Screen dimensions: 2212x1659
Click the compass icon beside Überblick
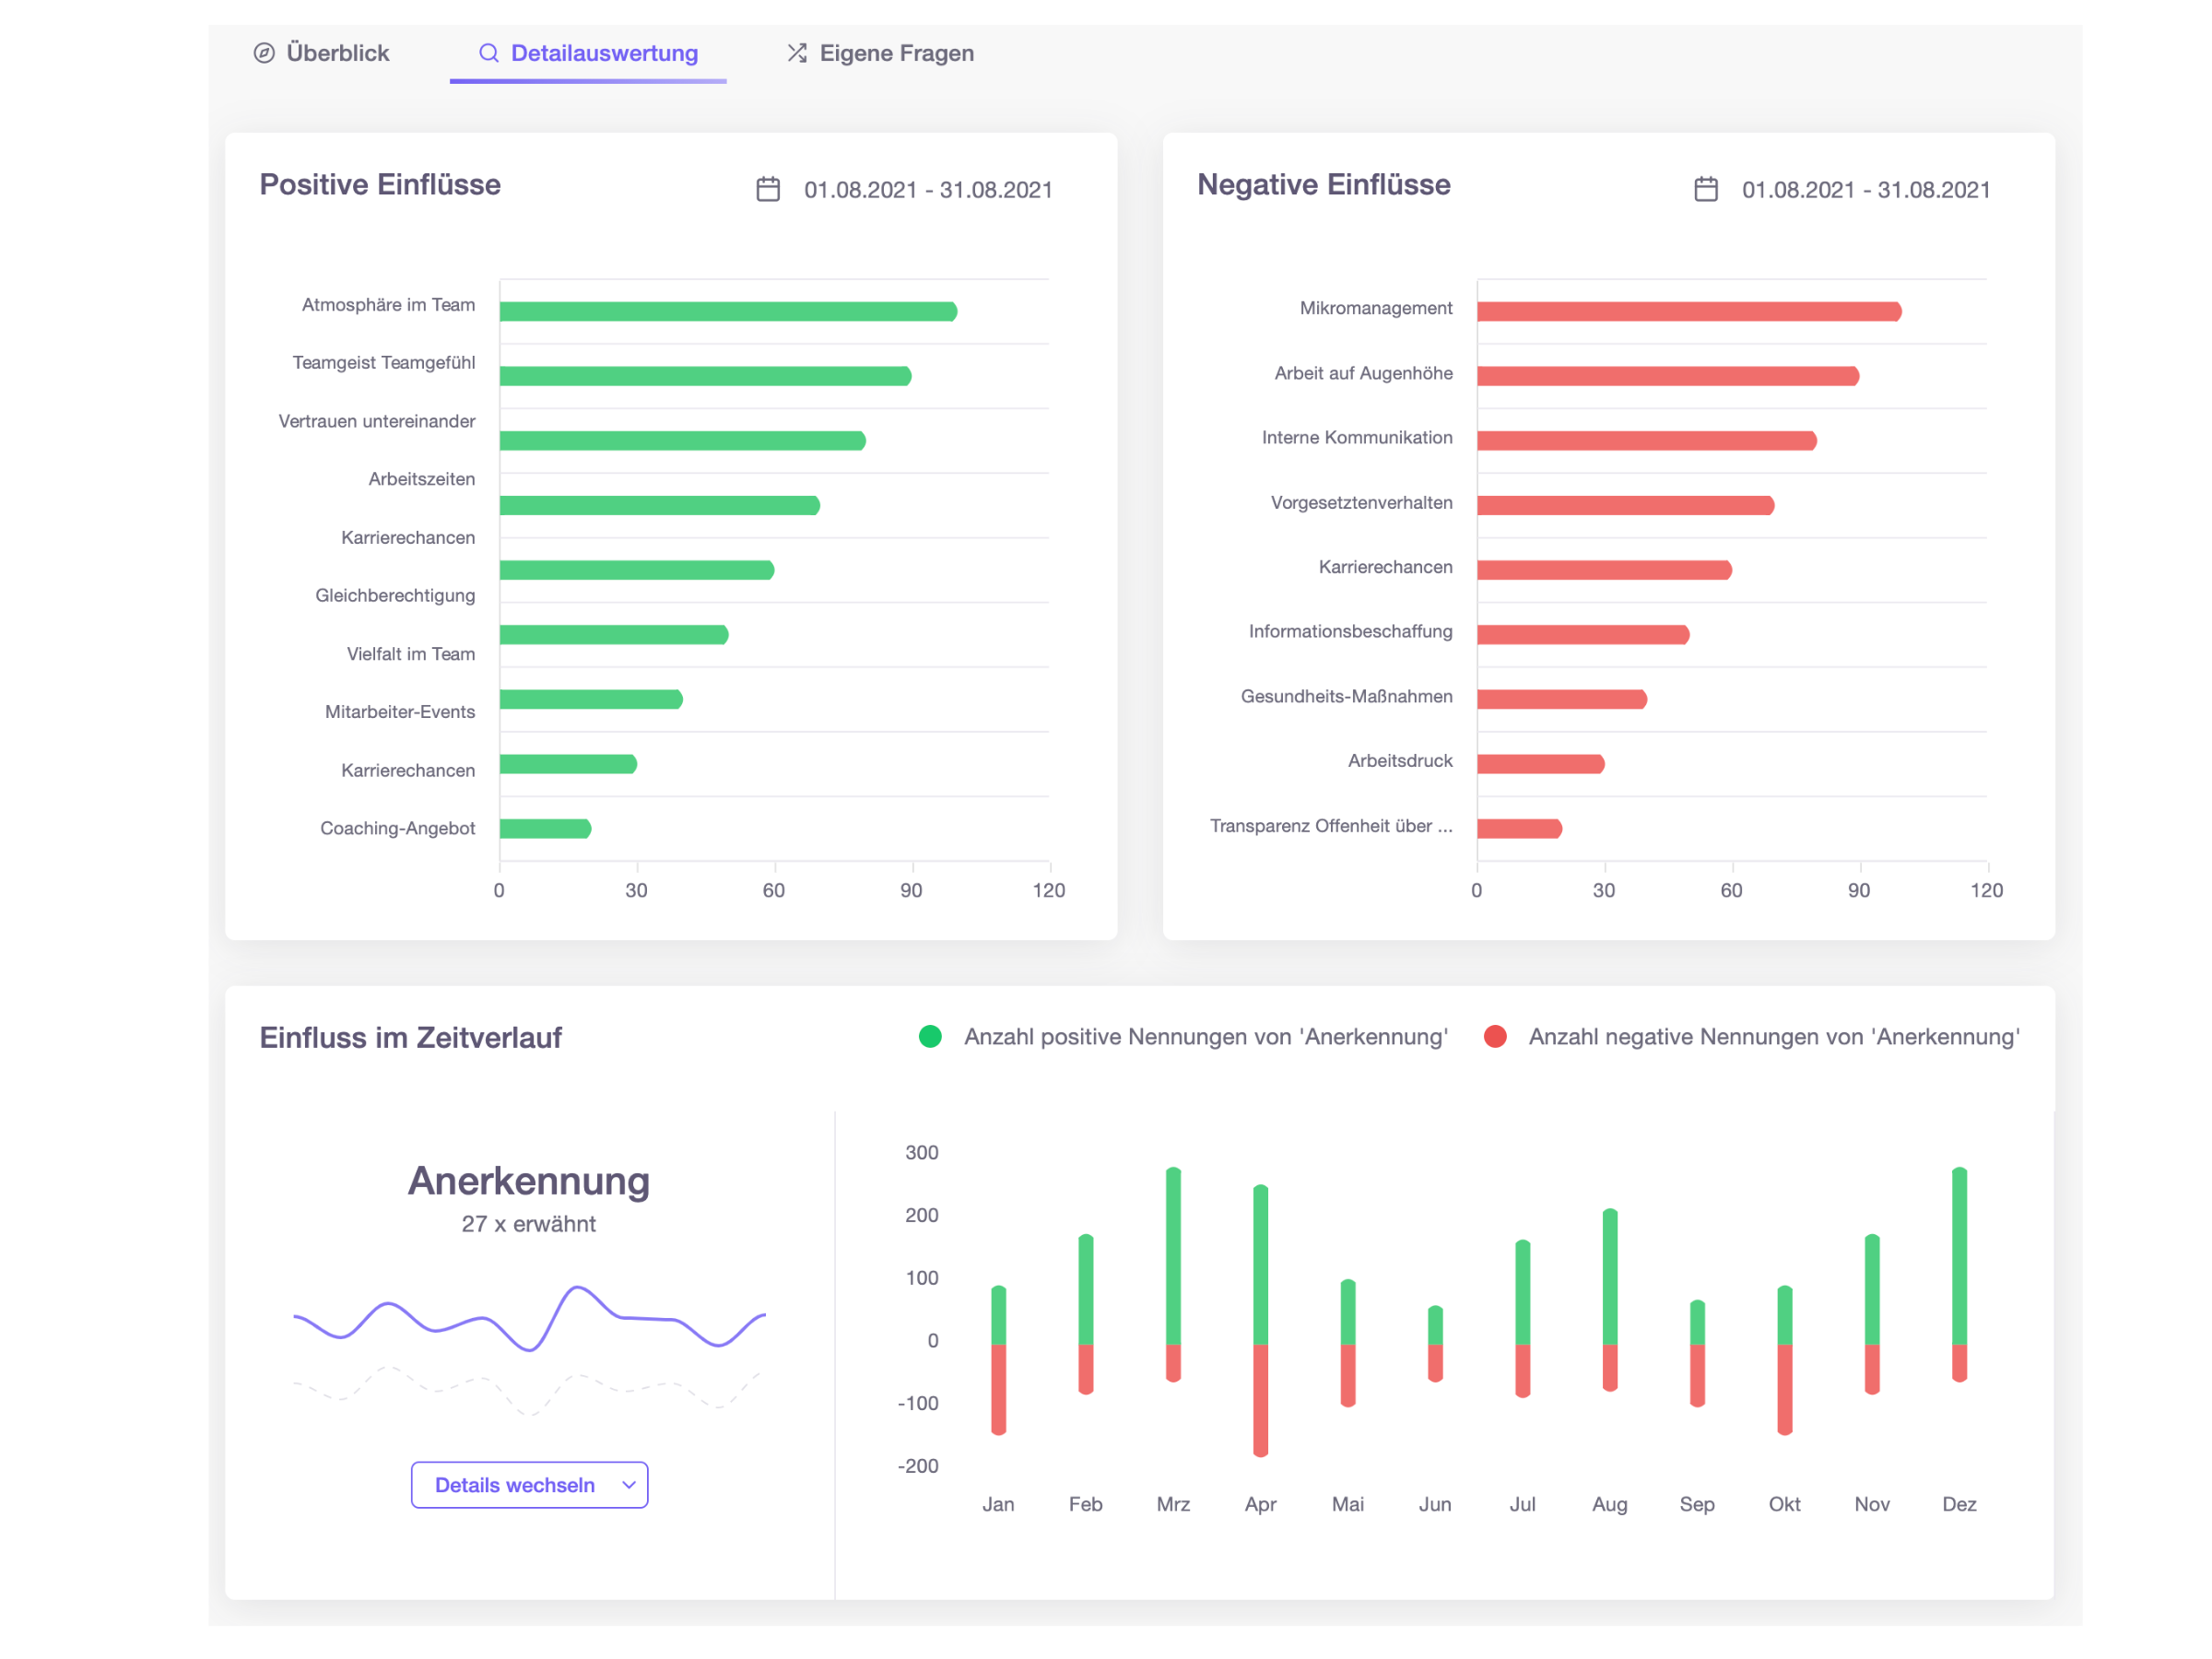(264, 53)
